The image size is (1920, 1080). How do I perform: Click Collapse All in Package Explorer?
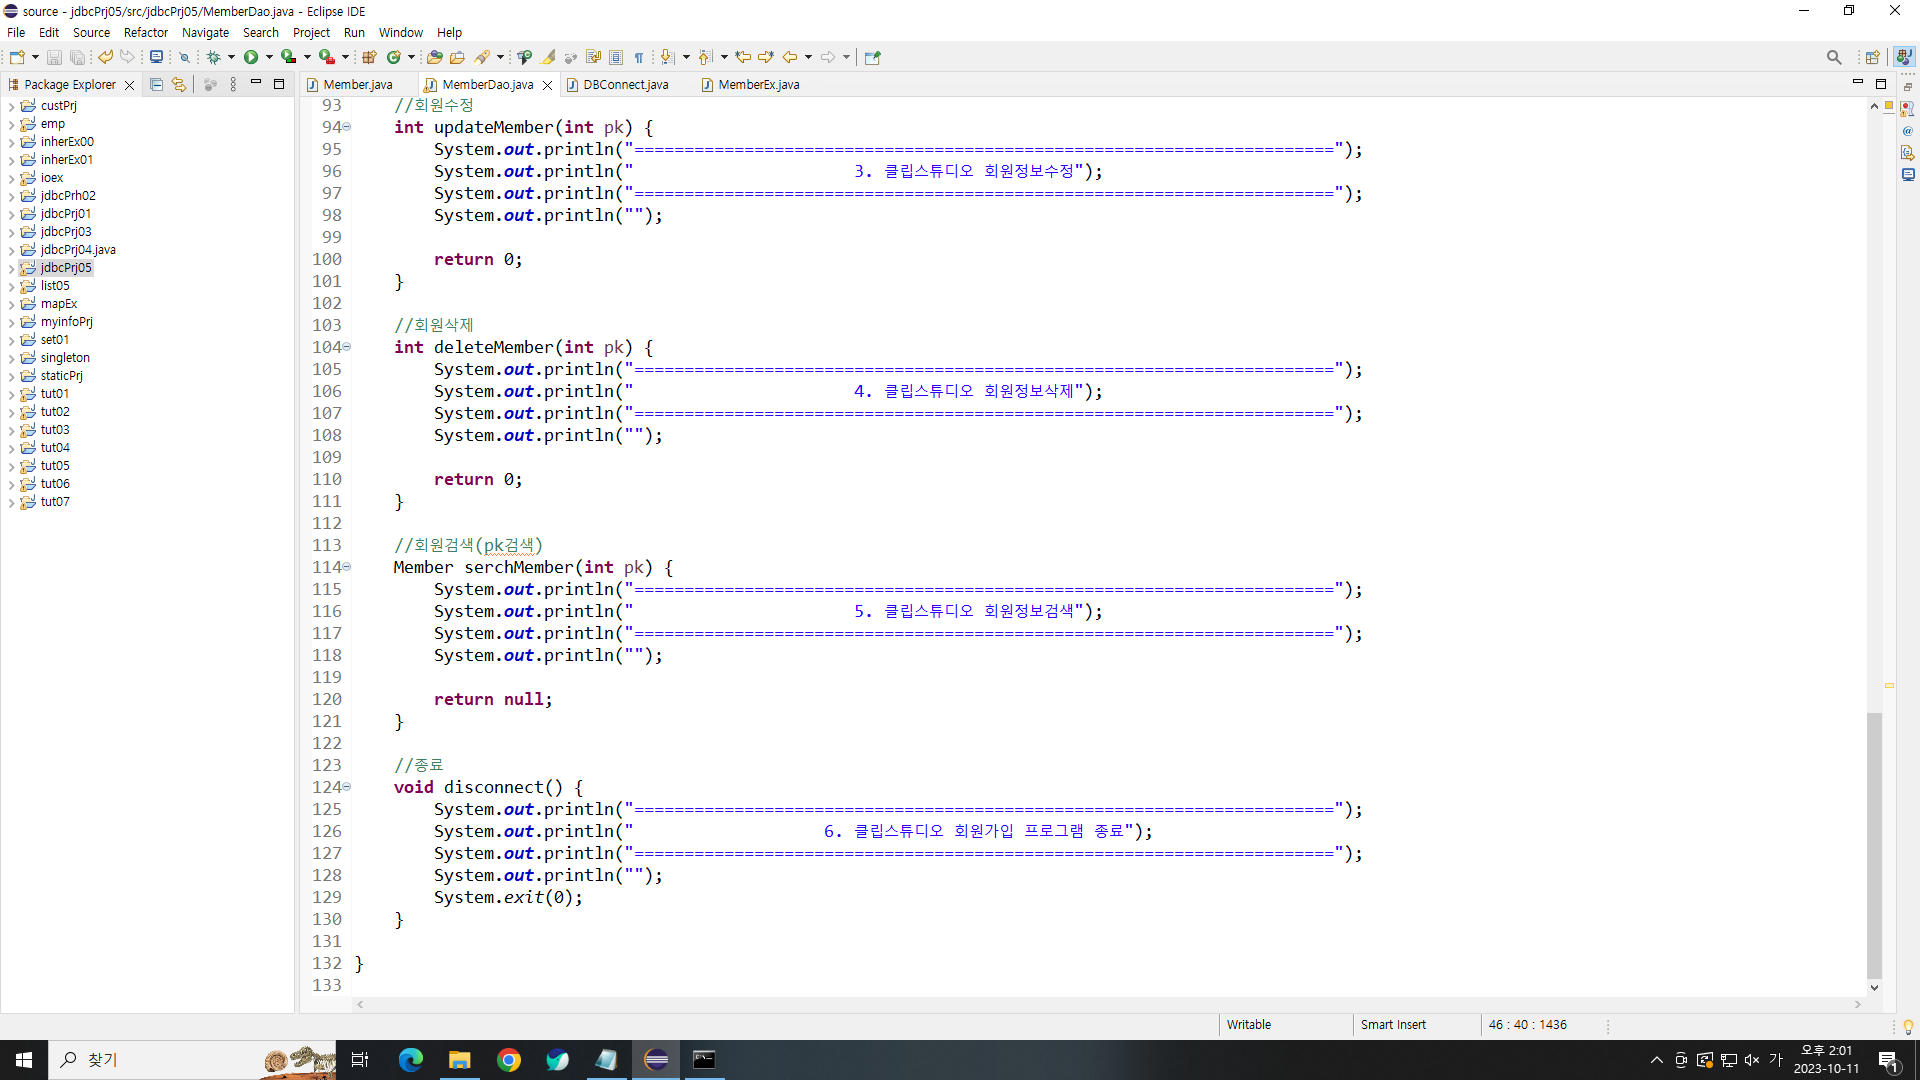point(156,85)
